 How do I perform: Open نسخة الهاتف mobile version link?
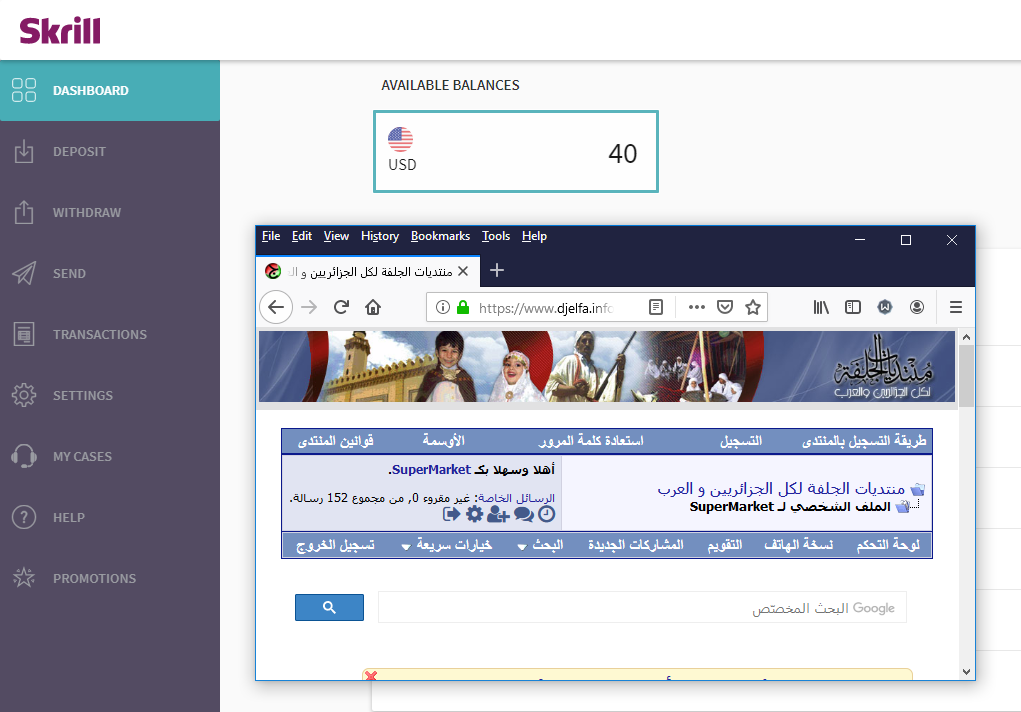pyautogui.click(x=798, y=545)
